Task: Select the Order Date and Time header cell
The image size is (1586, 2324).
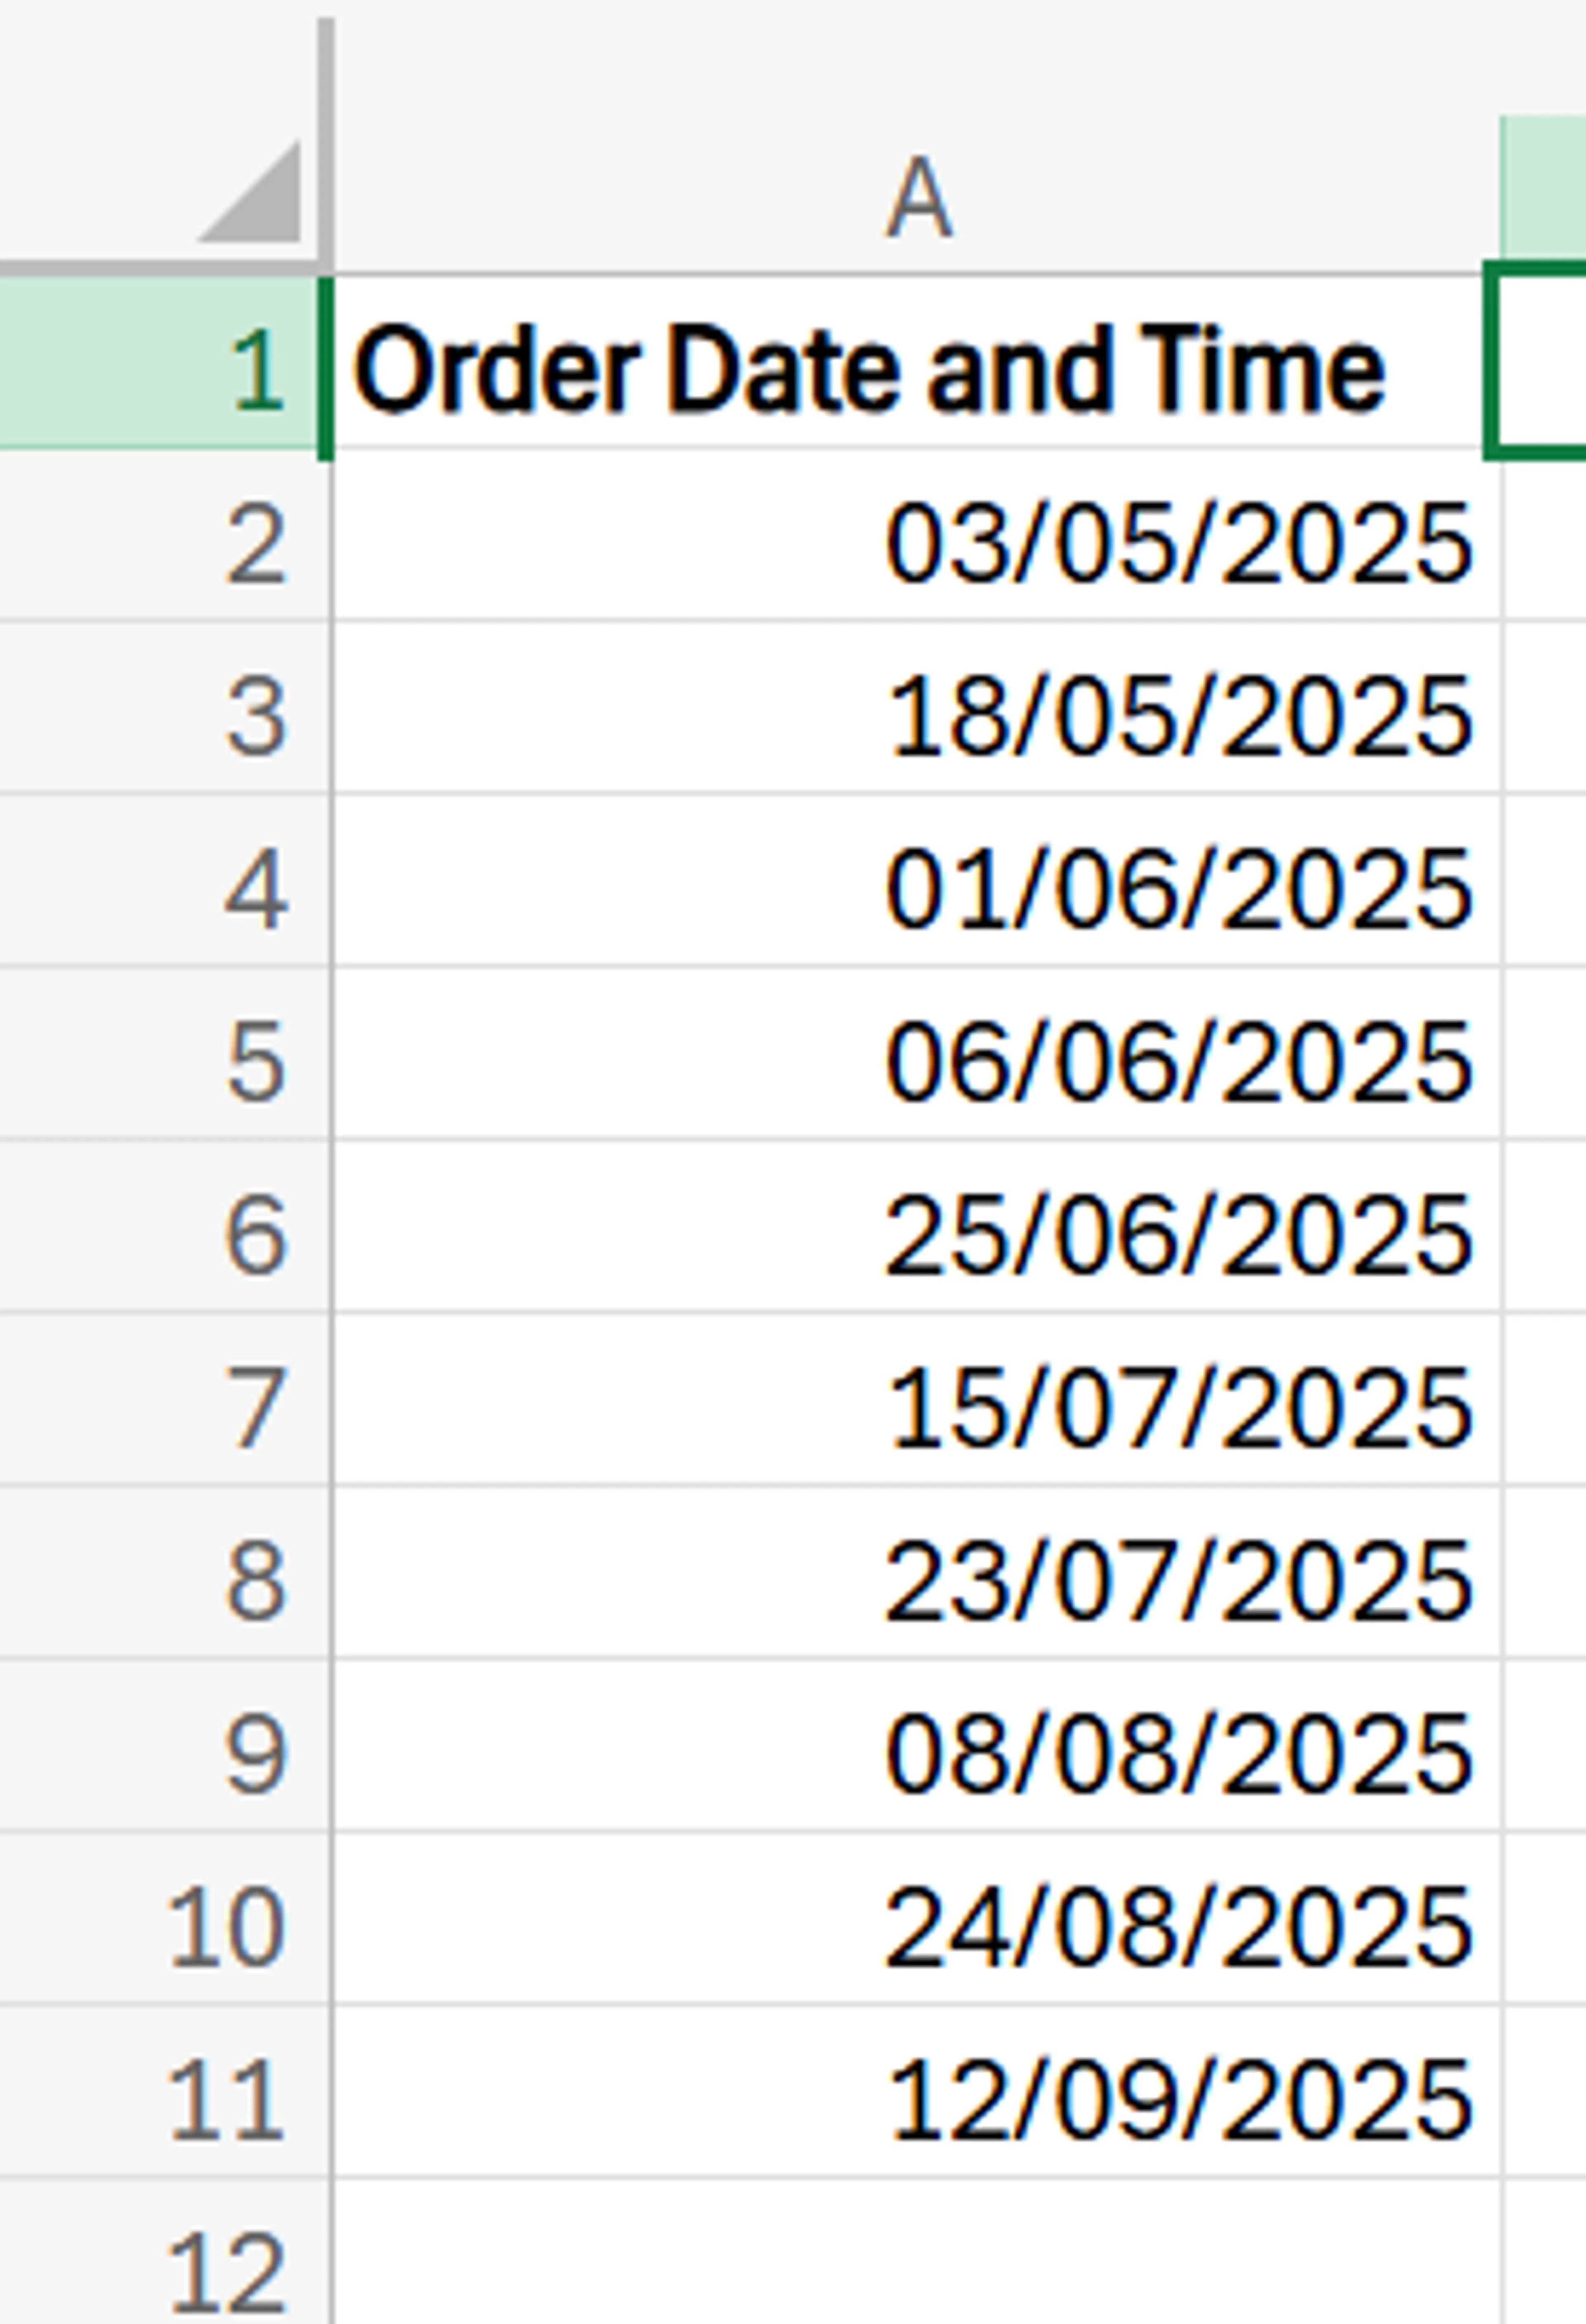Action: (x=900, y=370)
